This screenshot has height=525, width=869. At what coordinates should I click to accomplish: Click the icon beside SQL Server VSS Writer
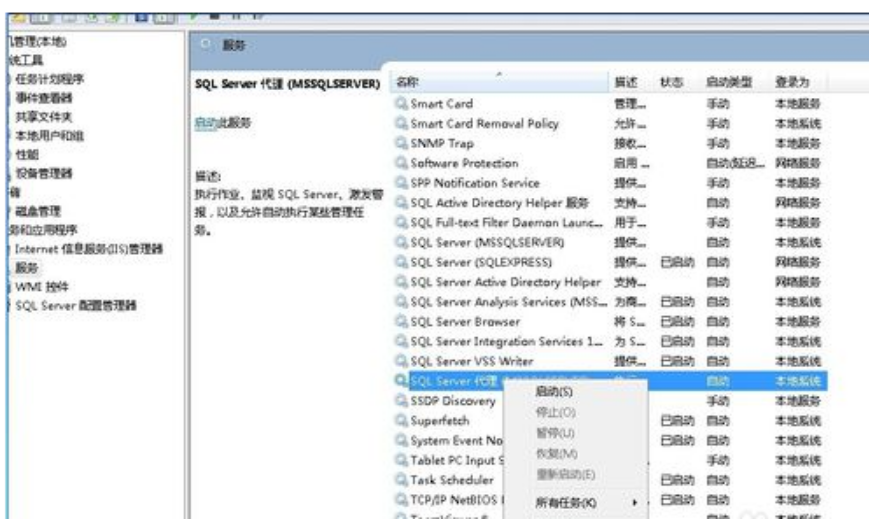[x=402, y=361]
